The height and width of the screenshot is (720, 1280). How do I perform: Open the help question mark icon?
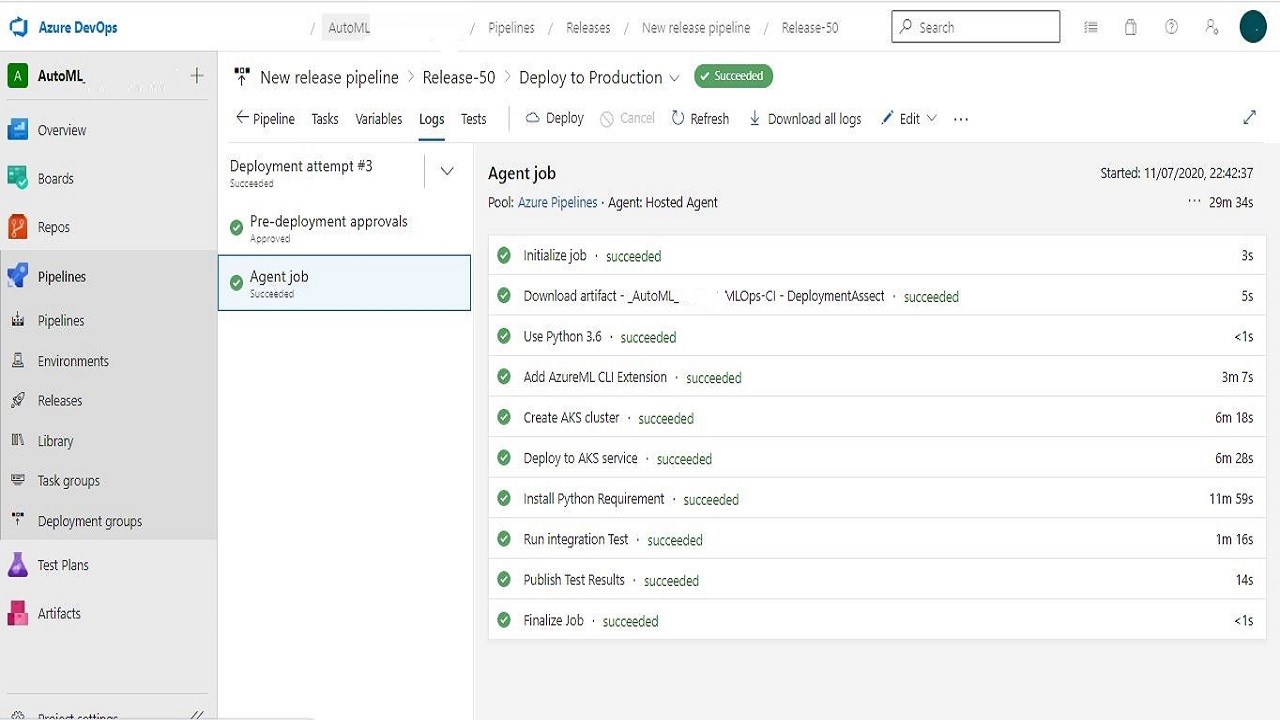(x=1171, y=27)
